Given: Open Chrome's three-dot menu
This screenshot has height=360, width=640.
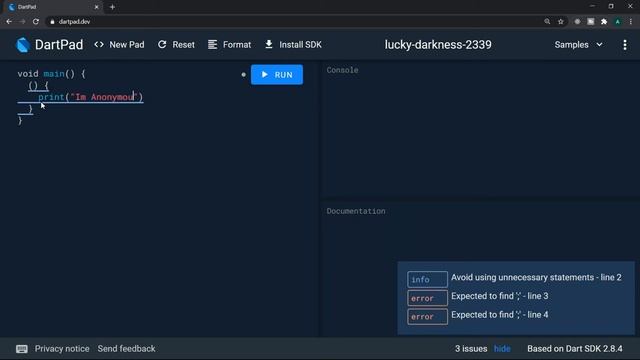Looking at the screenshot, I should click(631, 22).
